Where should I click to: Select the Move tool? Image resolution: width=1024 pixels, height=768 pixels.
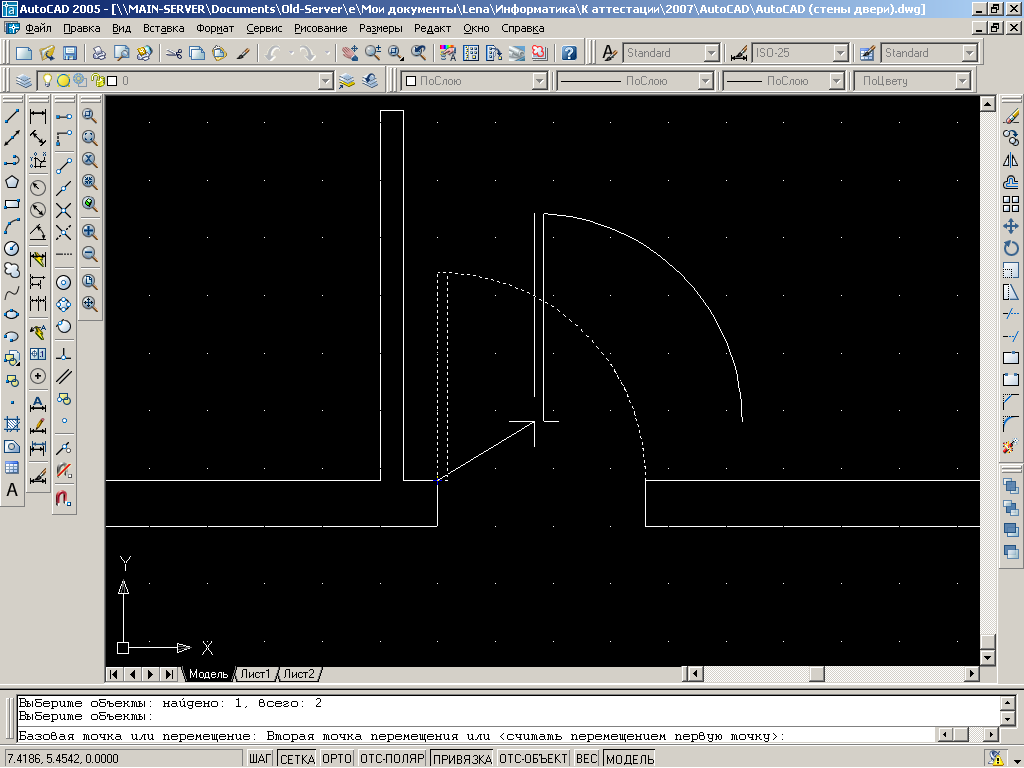1011,226
